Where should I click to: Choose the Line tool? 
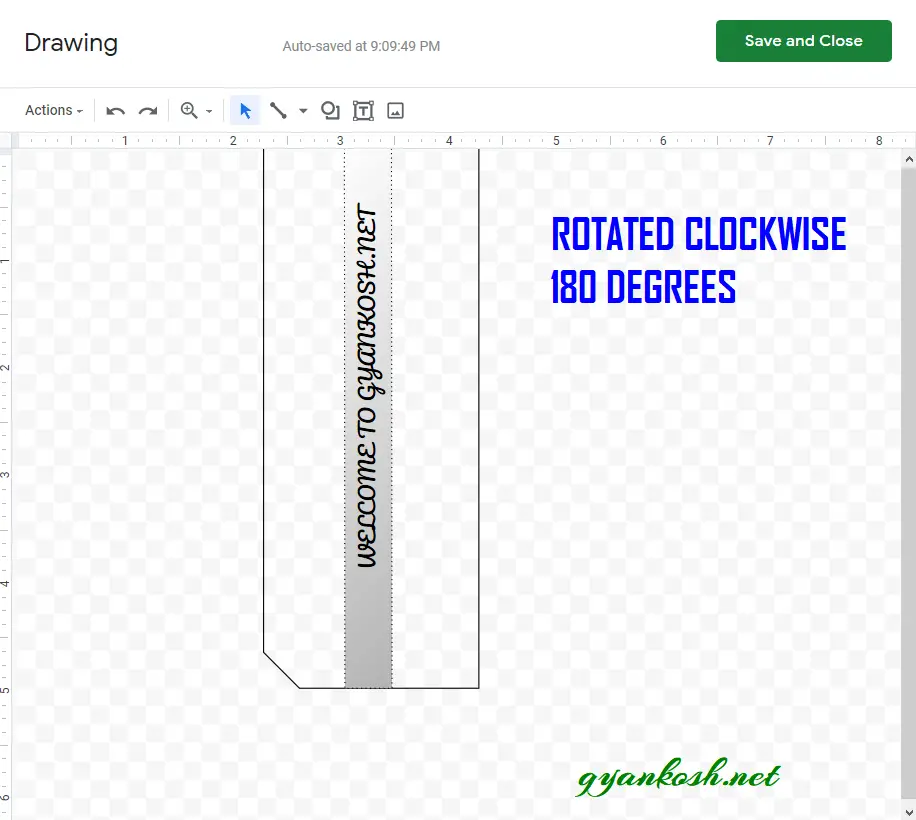278,110
